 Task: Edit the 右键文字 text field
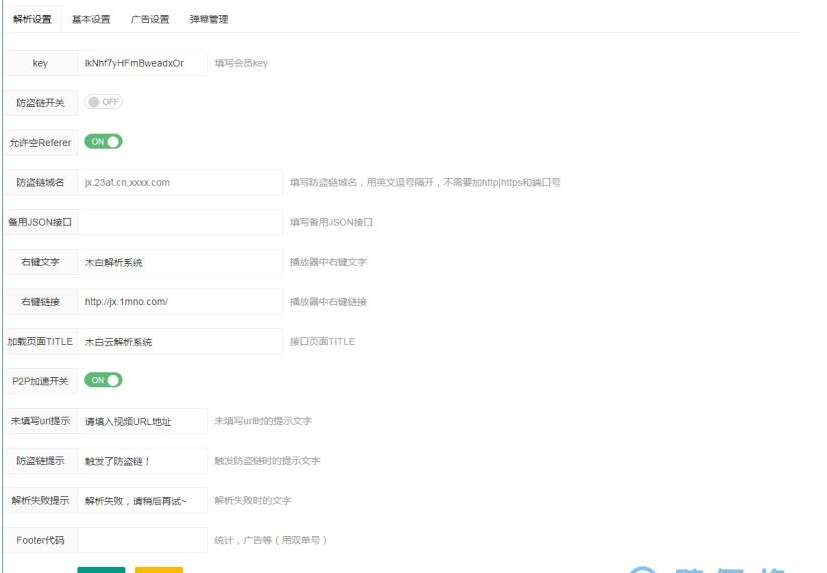click(x=180, y=262)
